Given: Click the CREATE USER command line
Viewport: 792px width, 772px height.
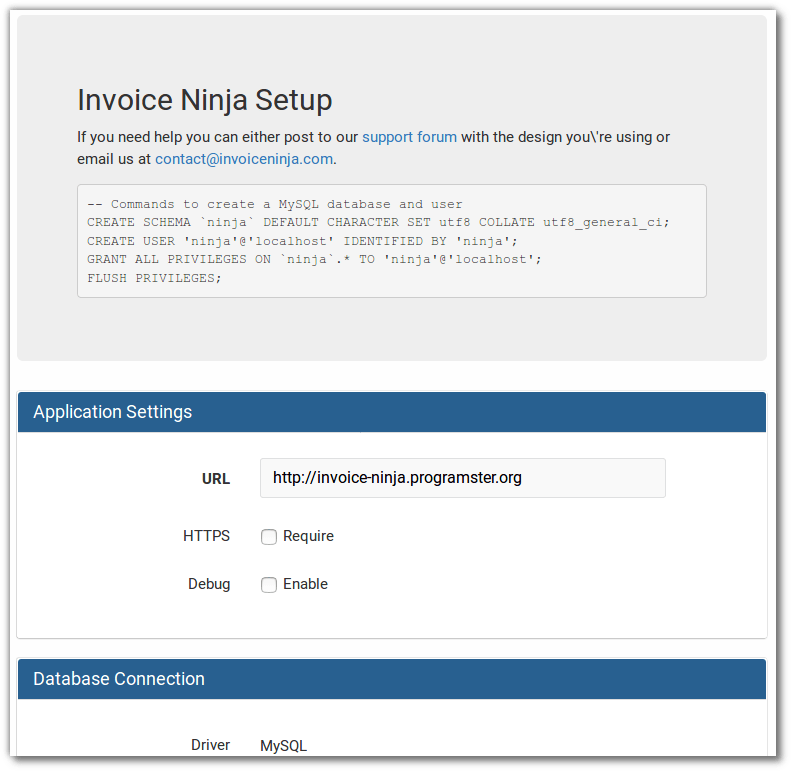Looking at the screenshot, I should 302,241.
